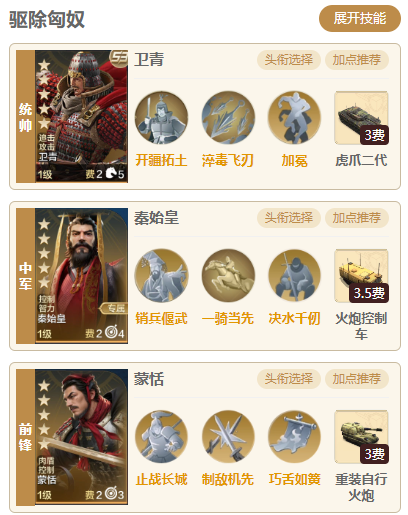Select the 制敌机先 crossed swords icon
408x515 pixels.
228,437
